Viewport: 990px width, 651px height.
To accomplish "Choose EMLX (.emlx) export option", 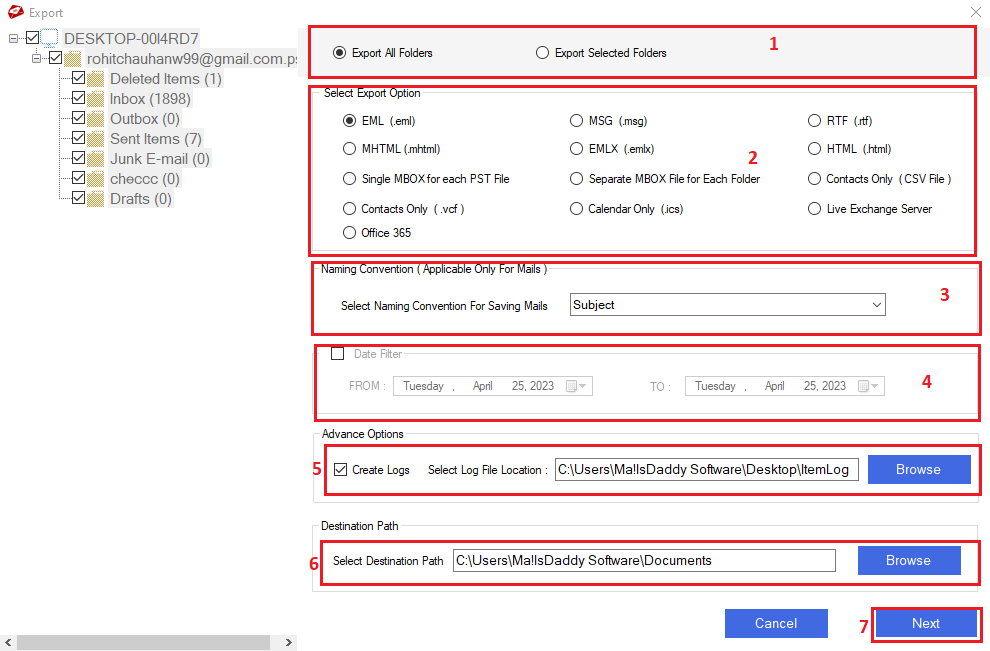I will [x=576, y=149].
